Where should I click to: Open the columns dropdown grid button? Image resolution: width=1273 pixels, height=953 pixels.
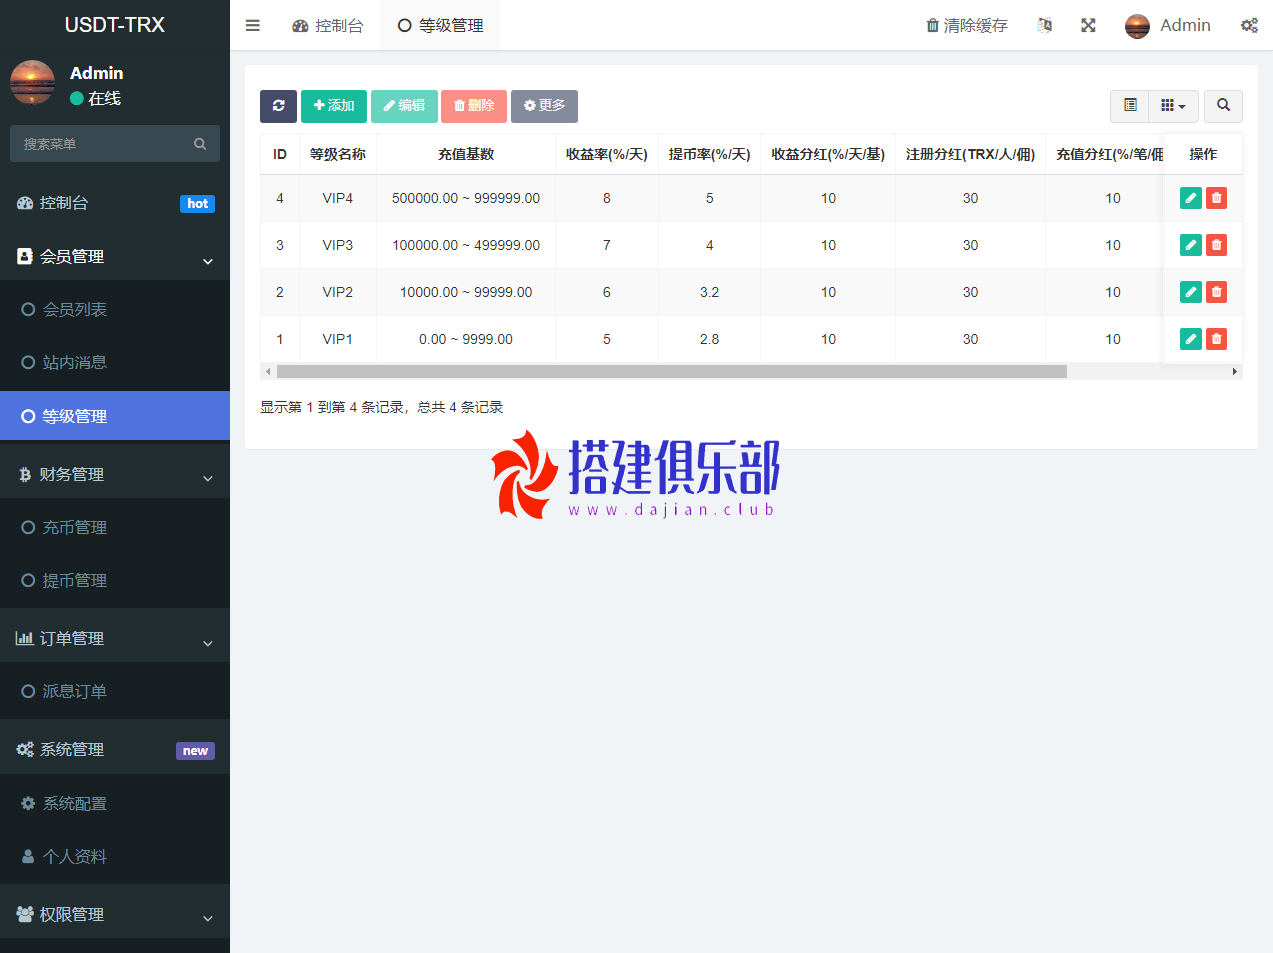click(1173, 106)
